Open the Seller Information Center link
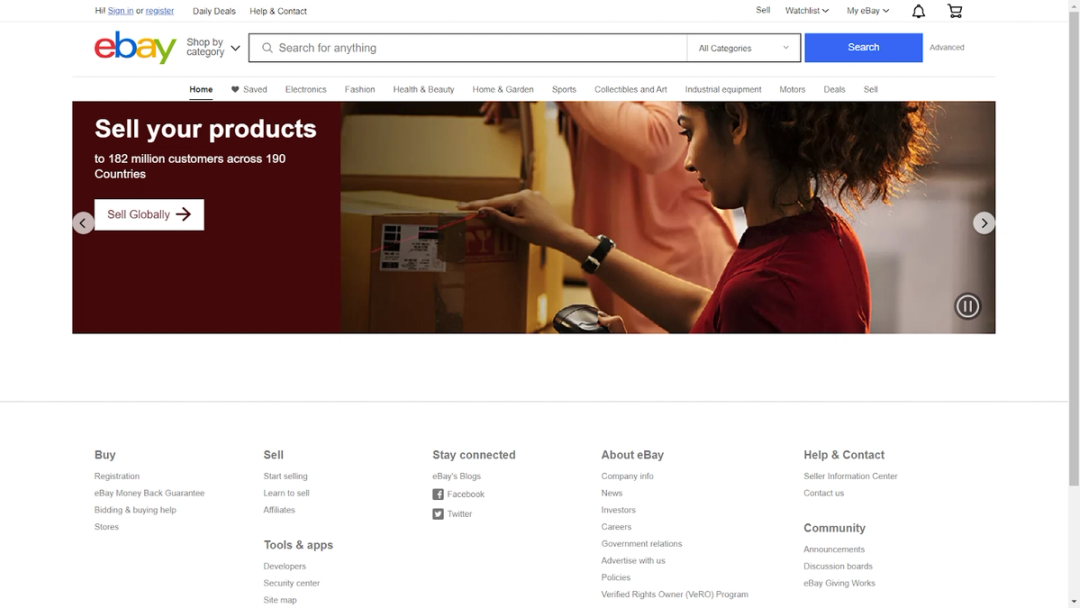This screenshot has width=1080, height=608. pos(851,476)
